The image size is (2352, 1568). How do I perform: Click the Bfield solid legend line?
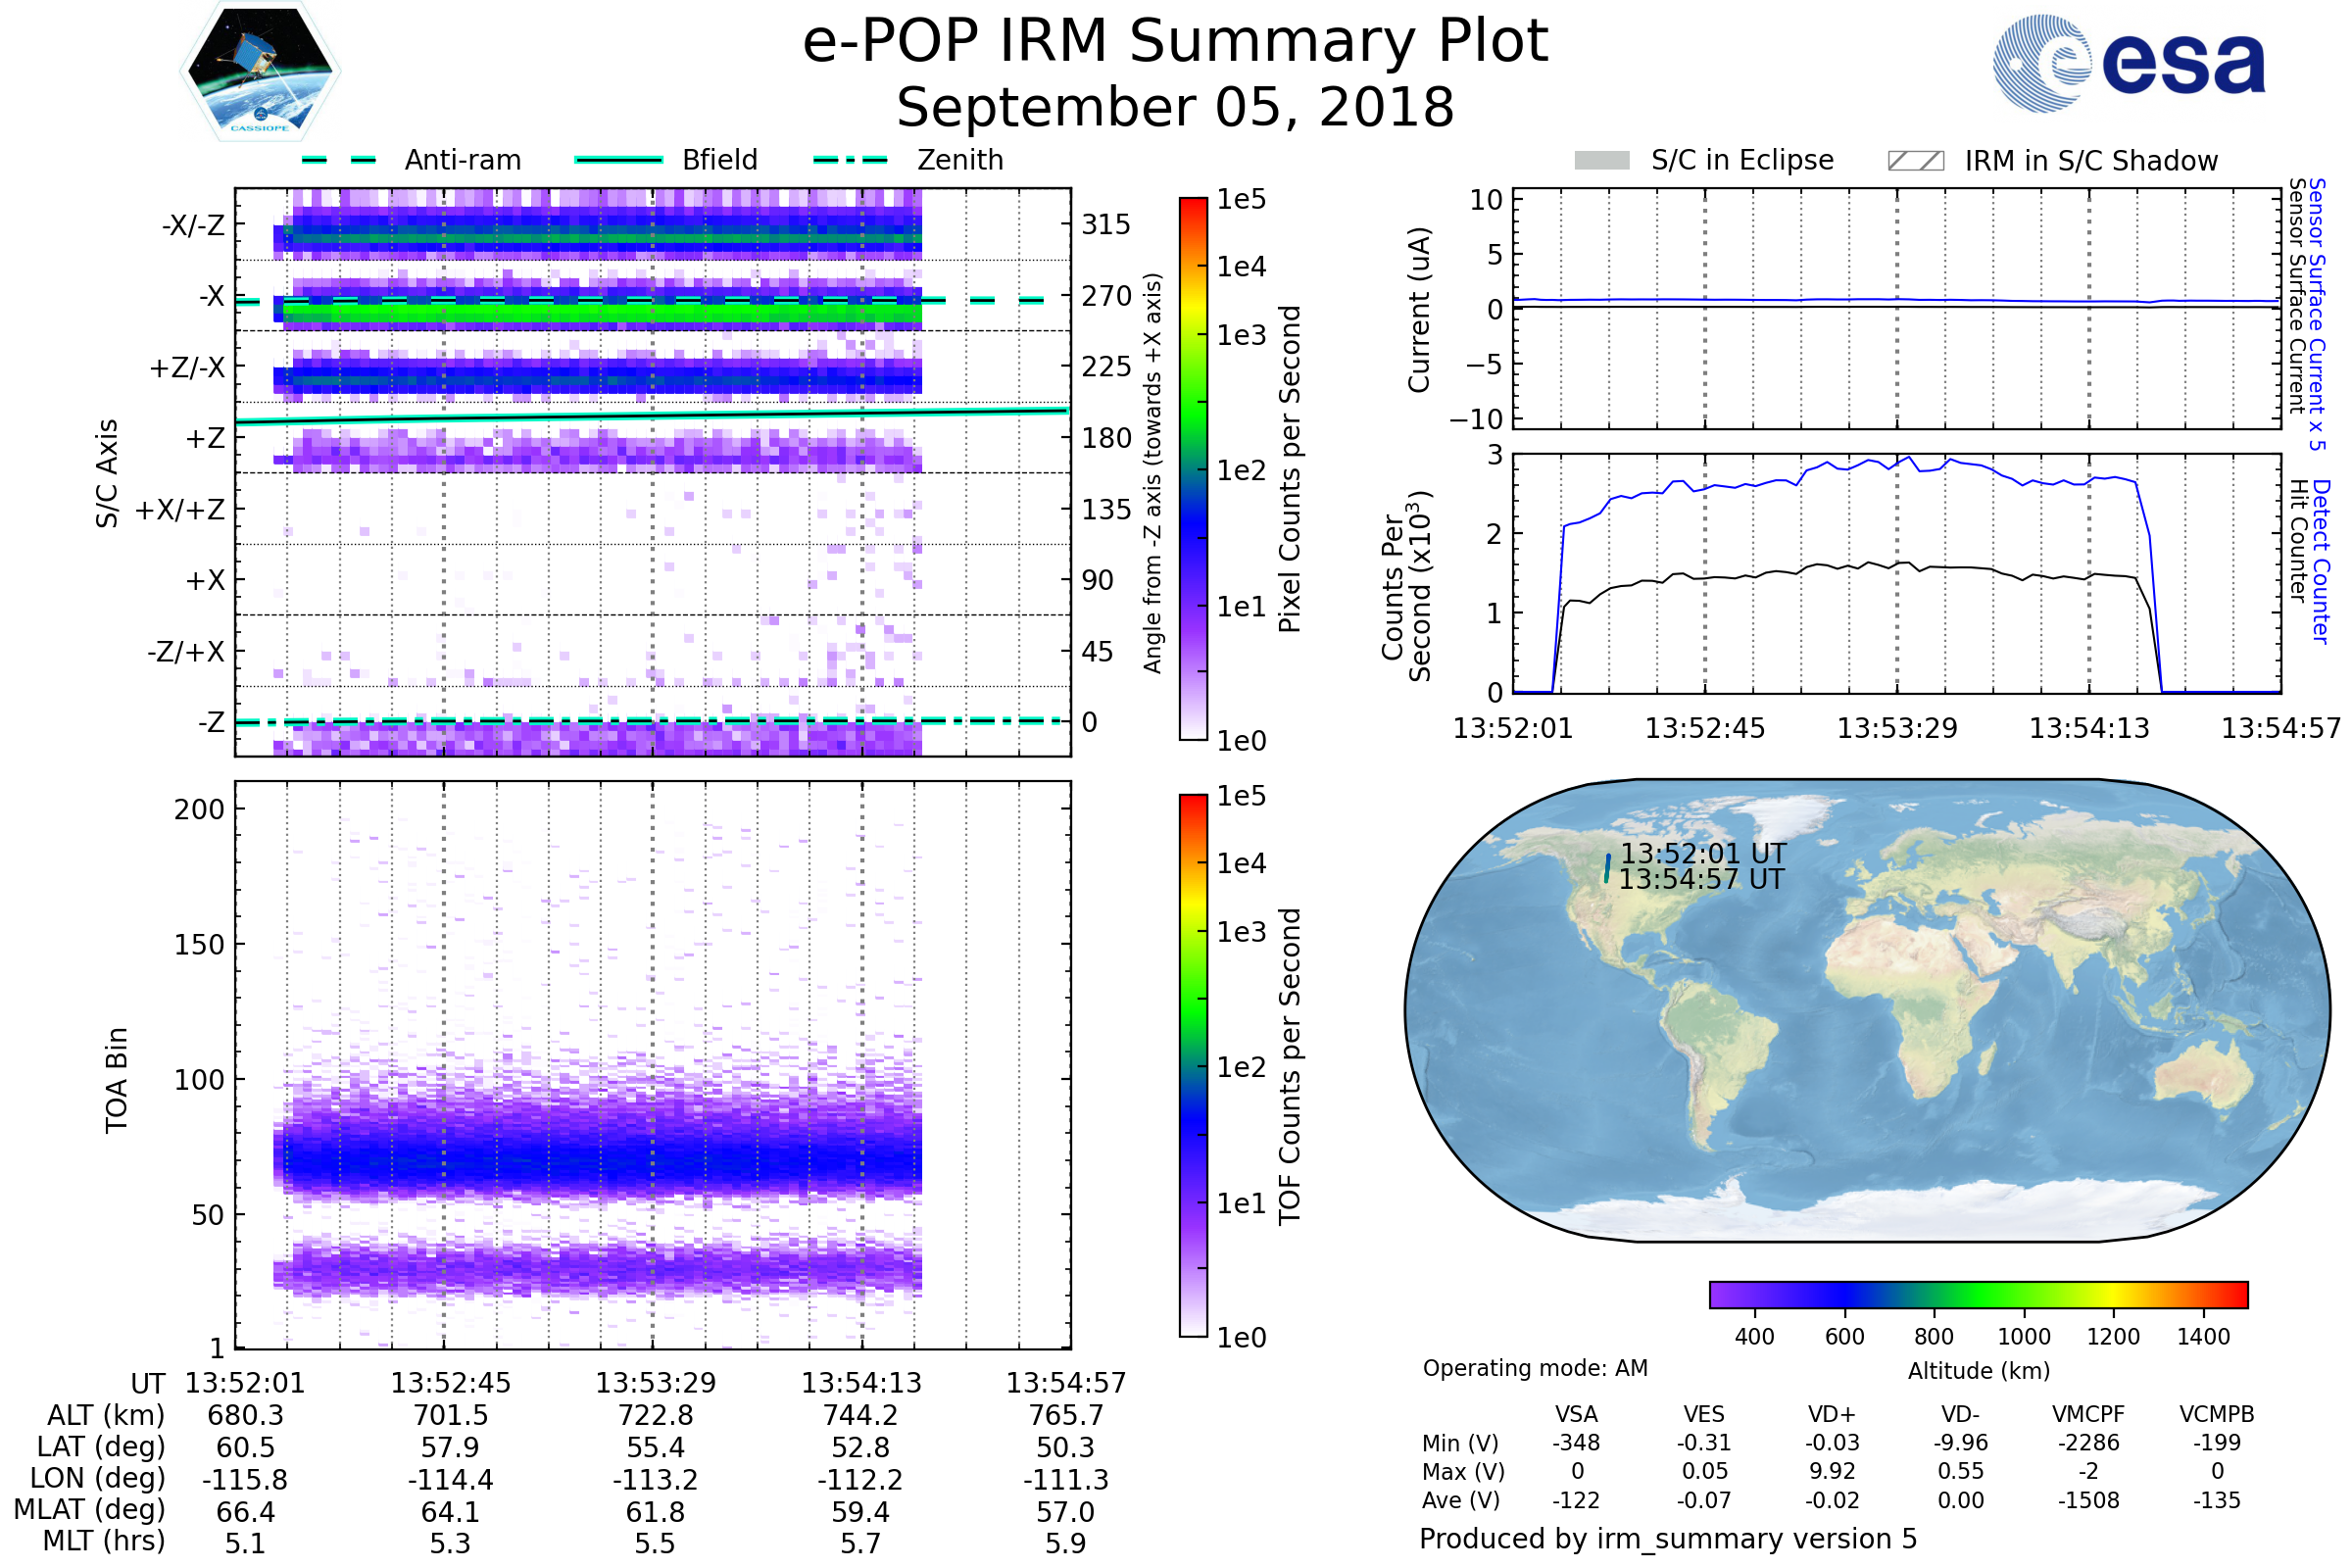point(618,160)
